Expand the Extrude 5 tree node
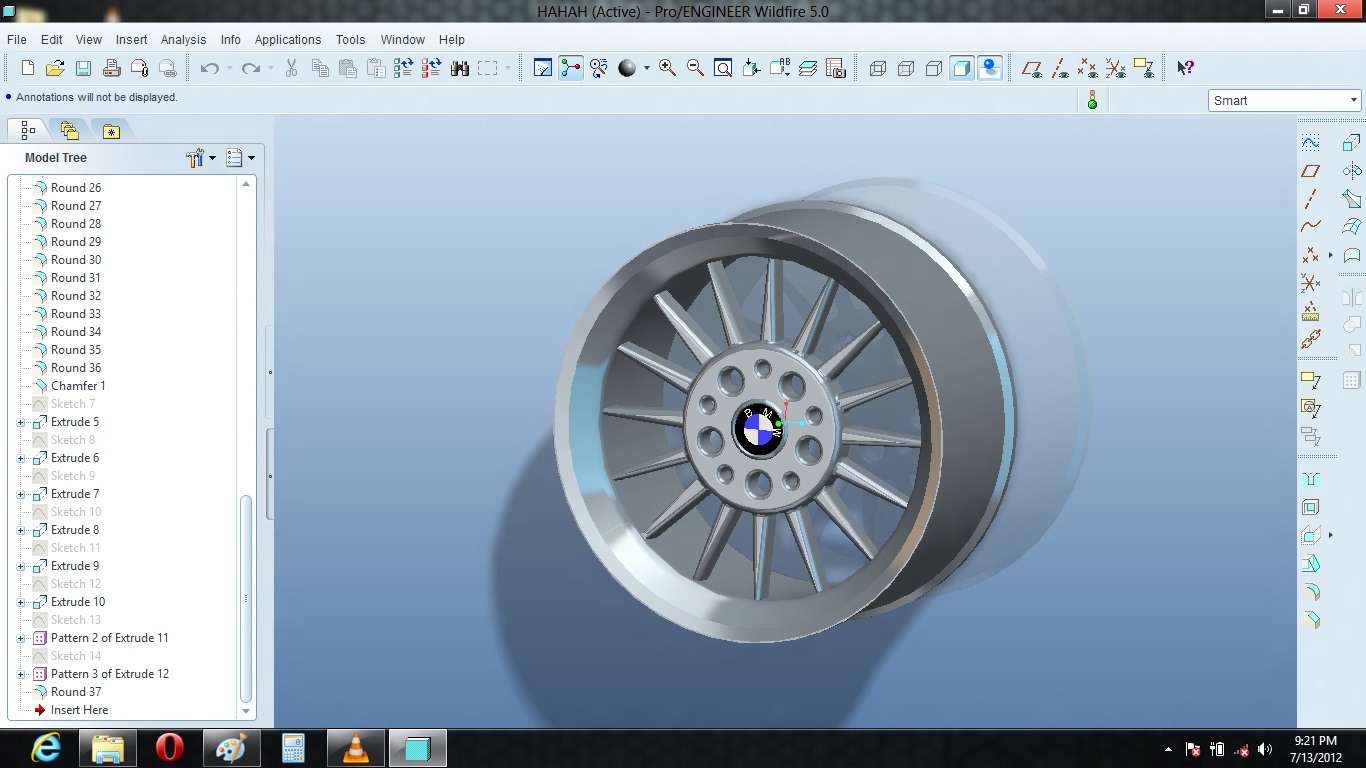Viewport: 1366px width, 768px height. click(21, 422)
